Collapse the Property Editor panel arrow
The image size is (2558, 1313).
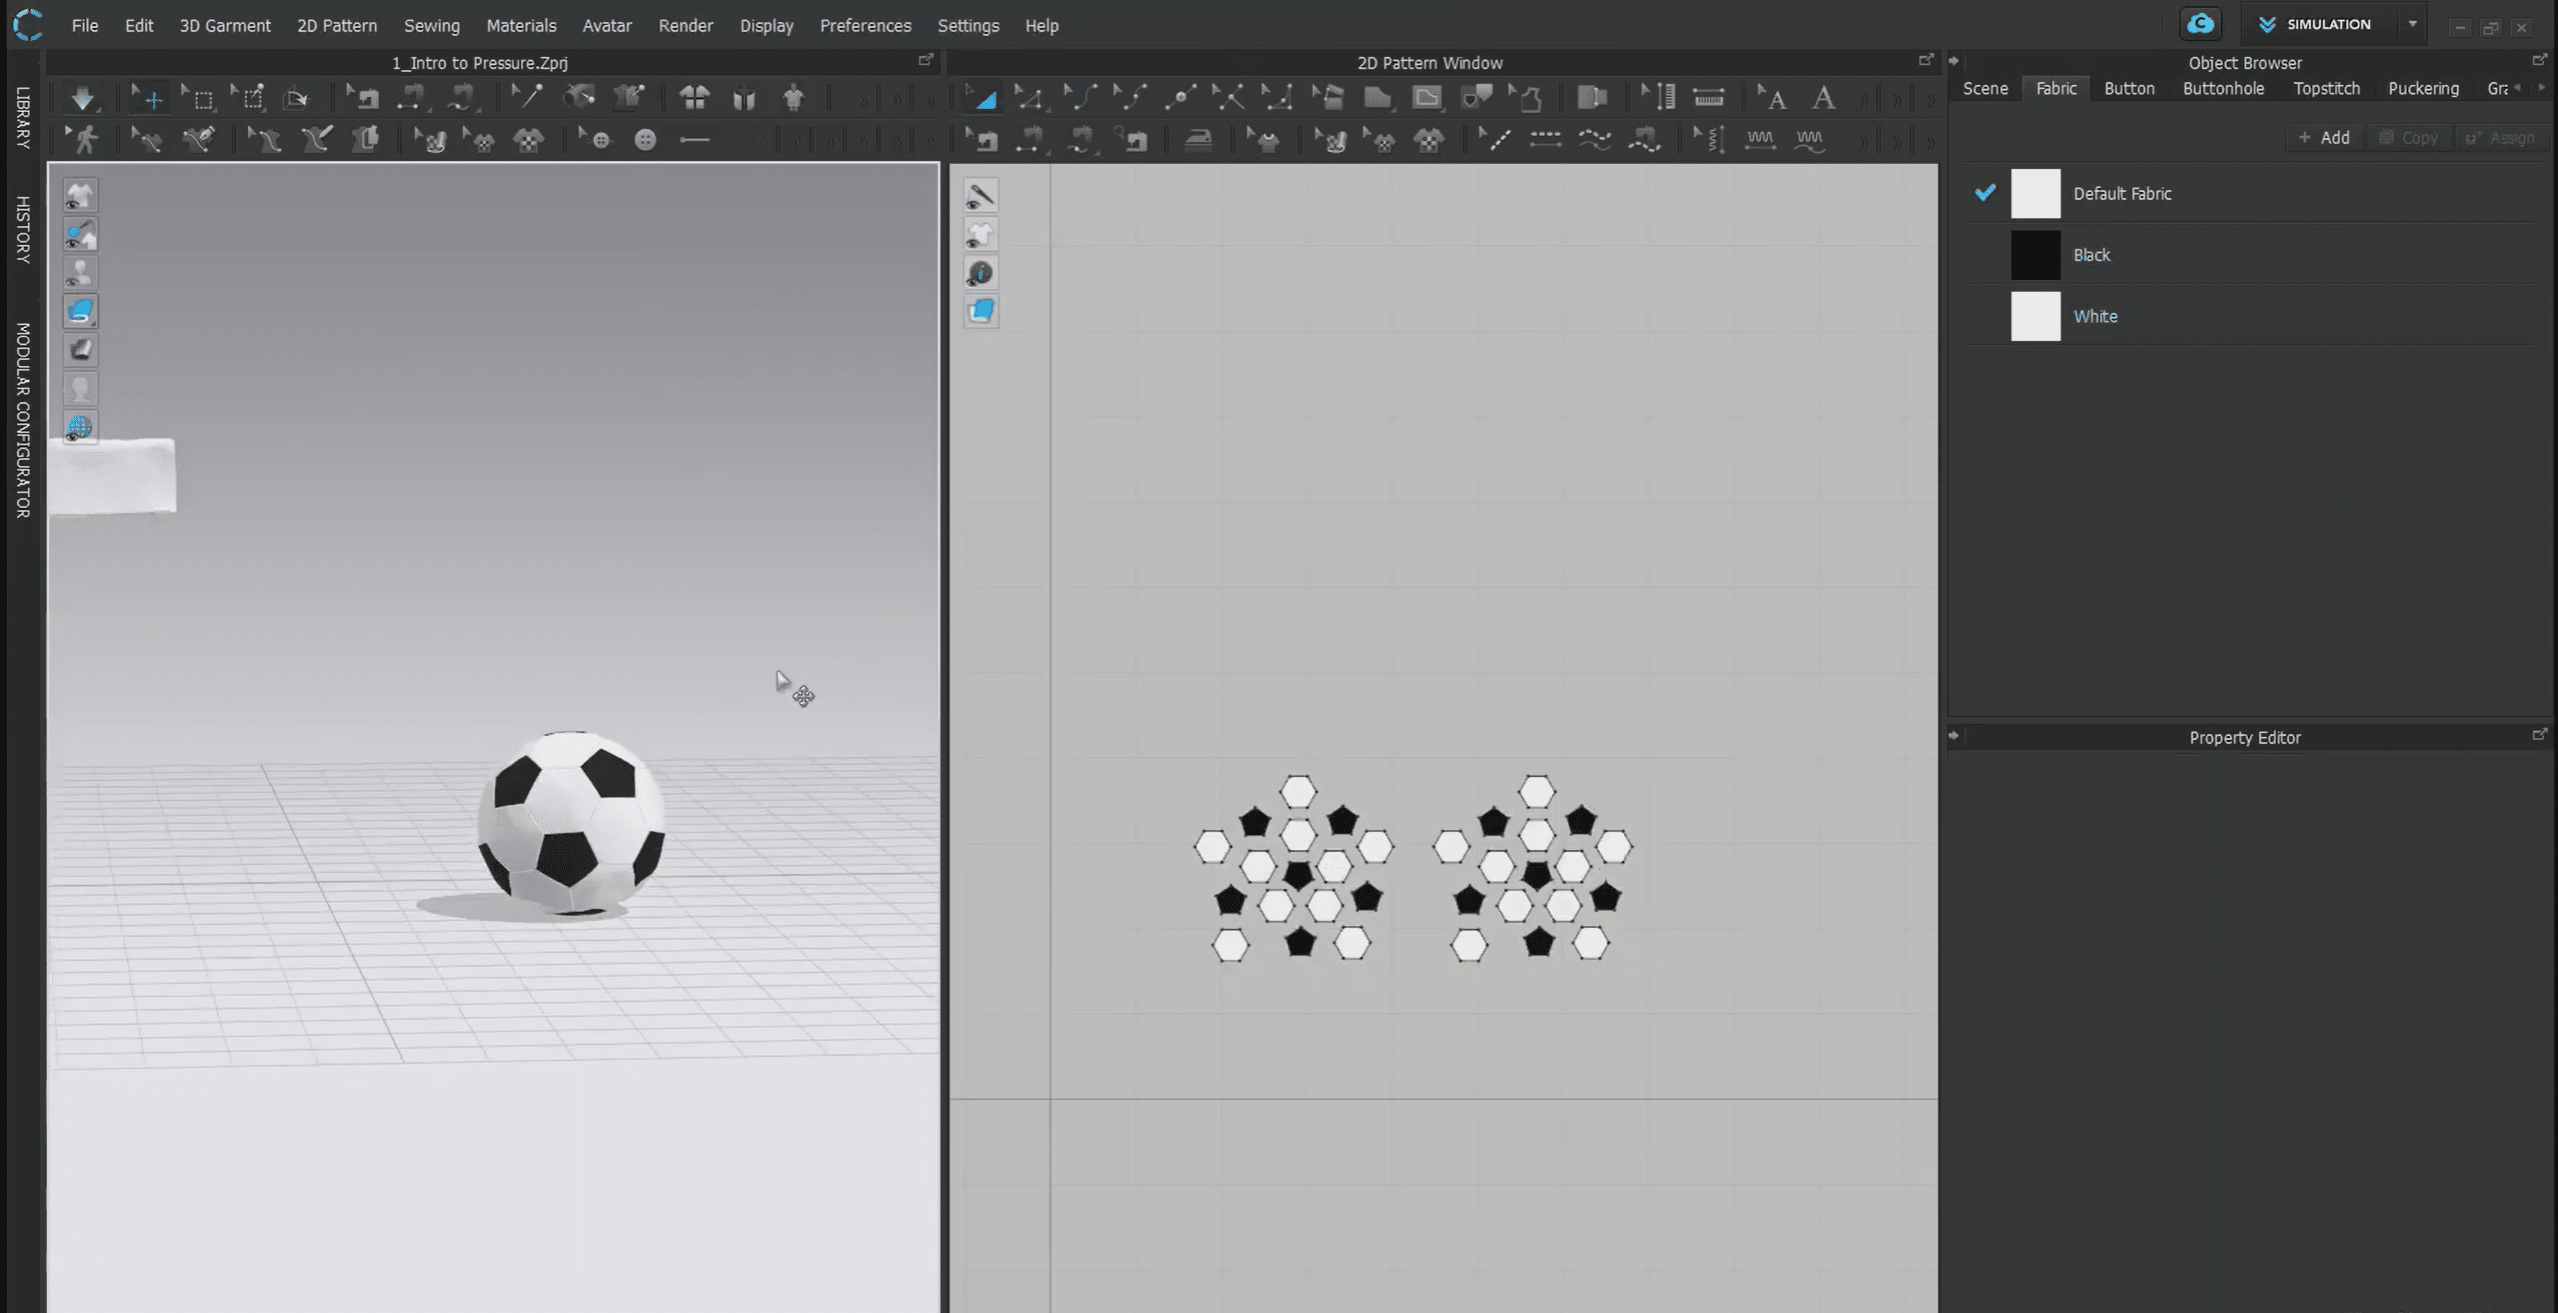[1954, 736]
